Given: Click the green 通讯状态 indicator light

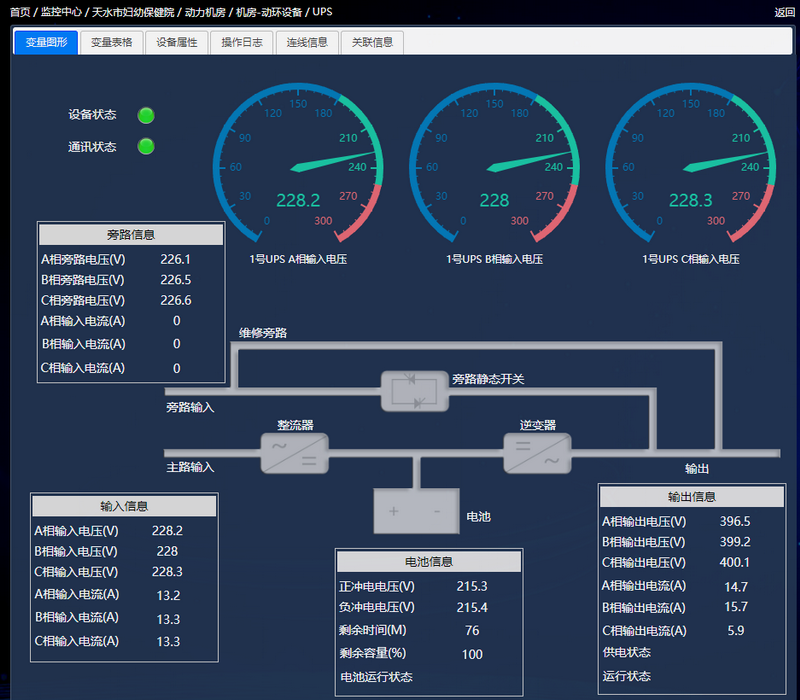Looking at the screenshot, I should coord(146,147).
